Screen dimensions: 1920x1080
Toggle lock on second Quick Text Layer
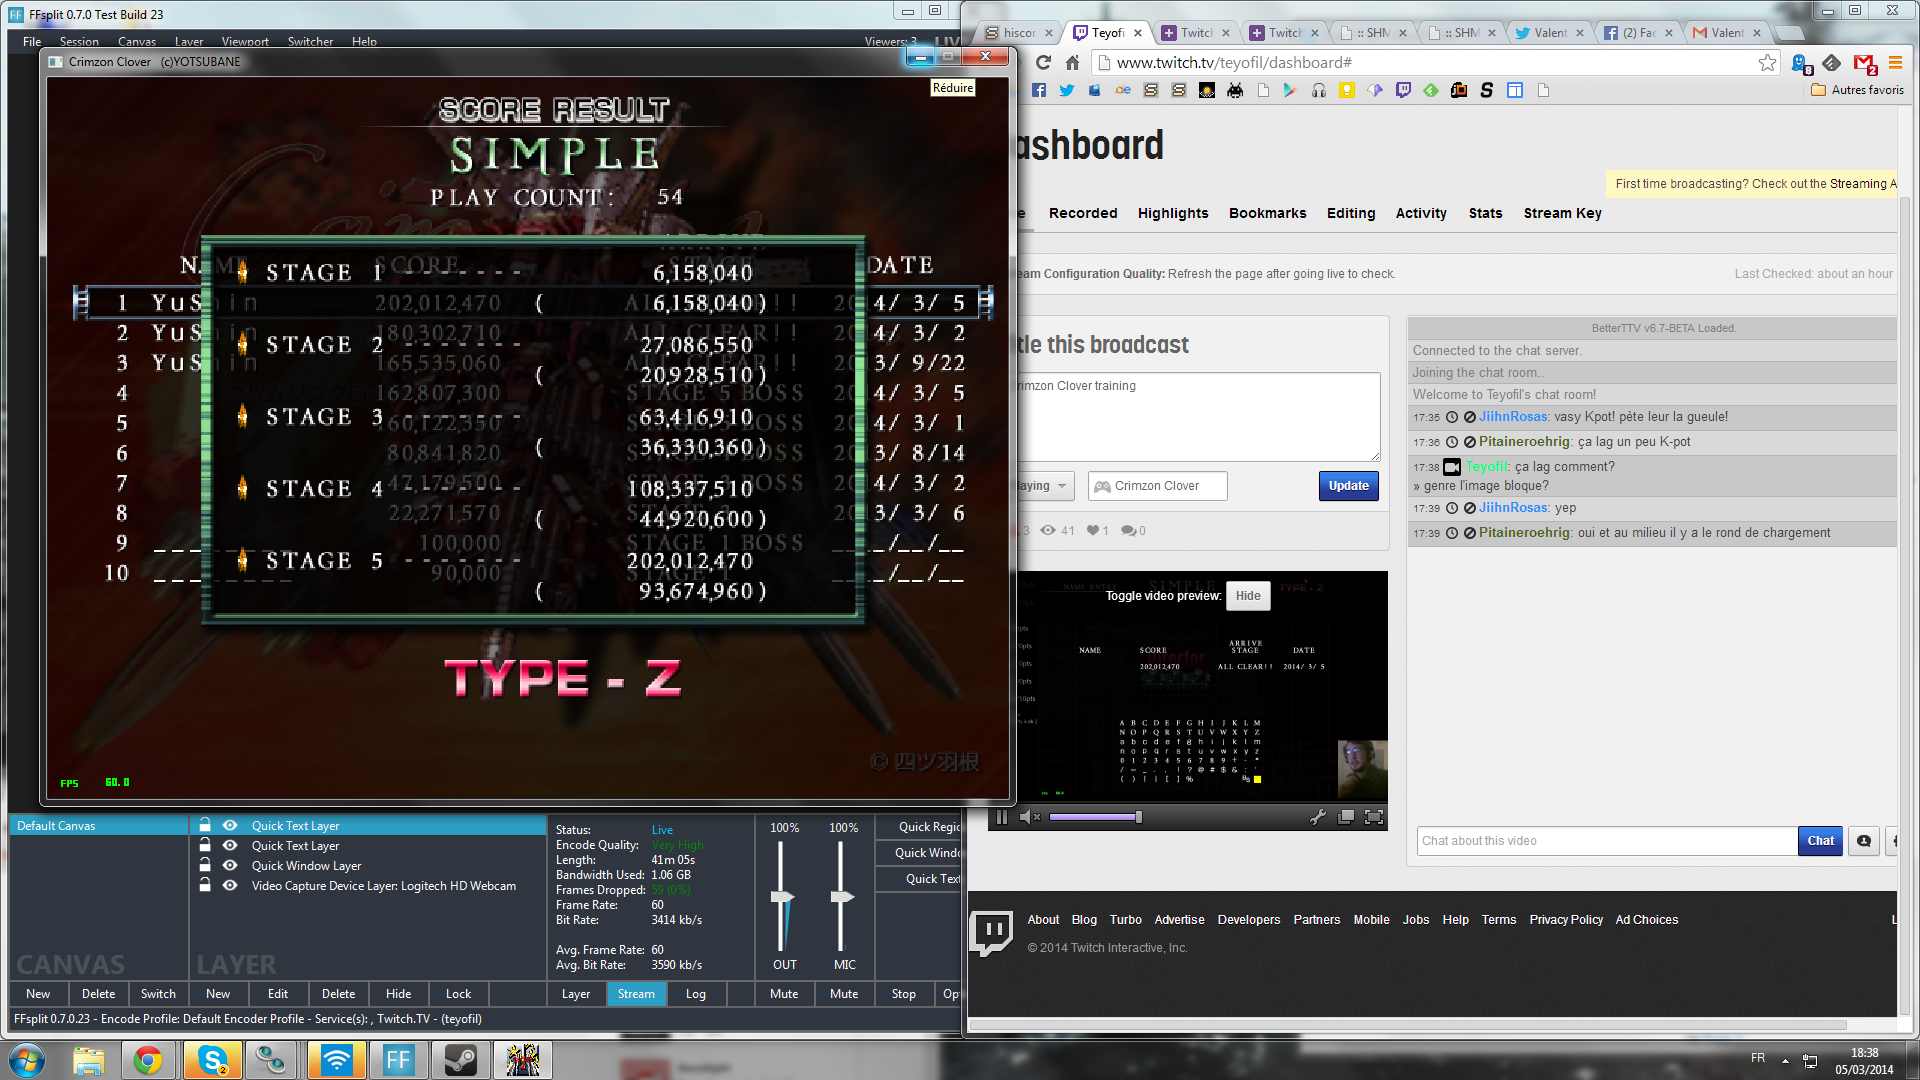(x=205, y=845)
